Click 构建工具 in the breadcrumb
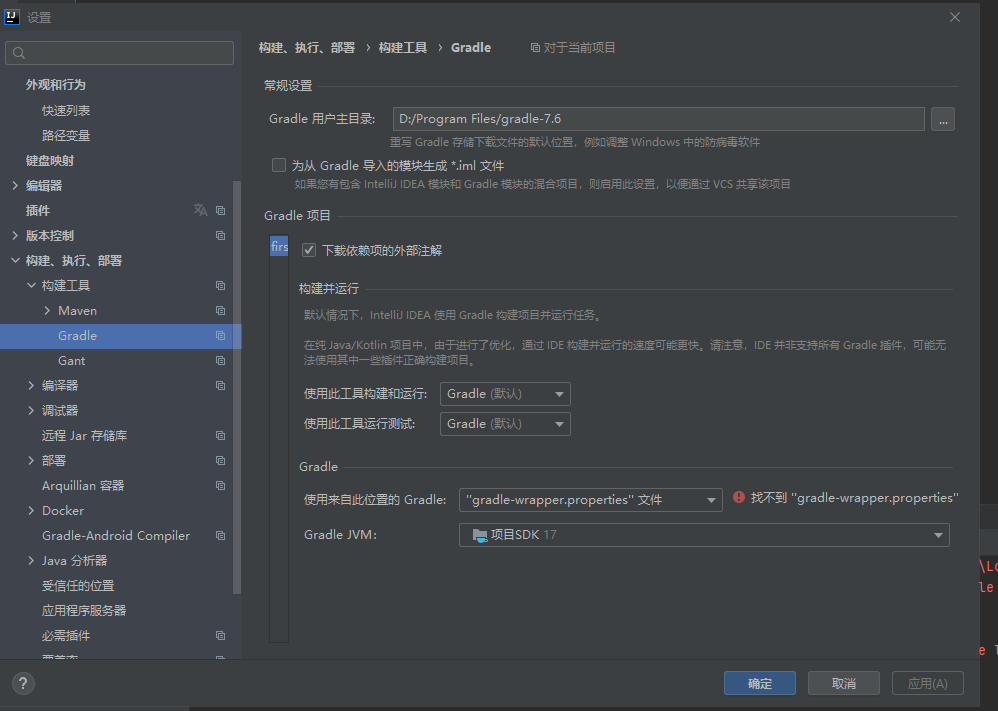Screen dimensions: 998x711 (402, 48)
